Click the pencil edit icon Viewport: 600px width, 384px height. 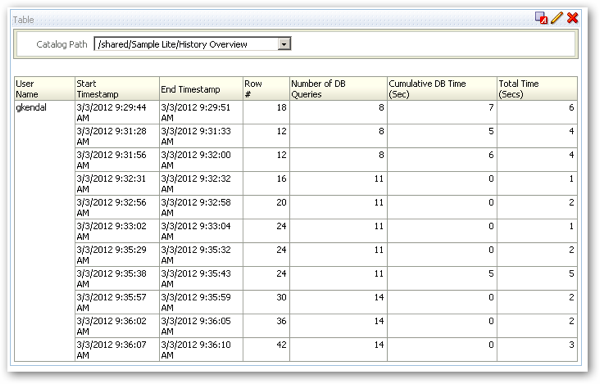click(x=557, y=18)
